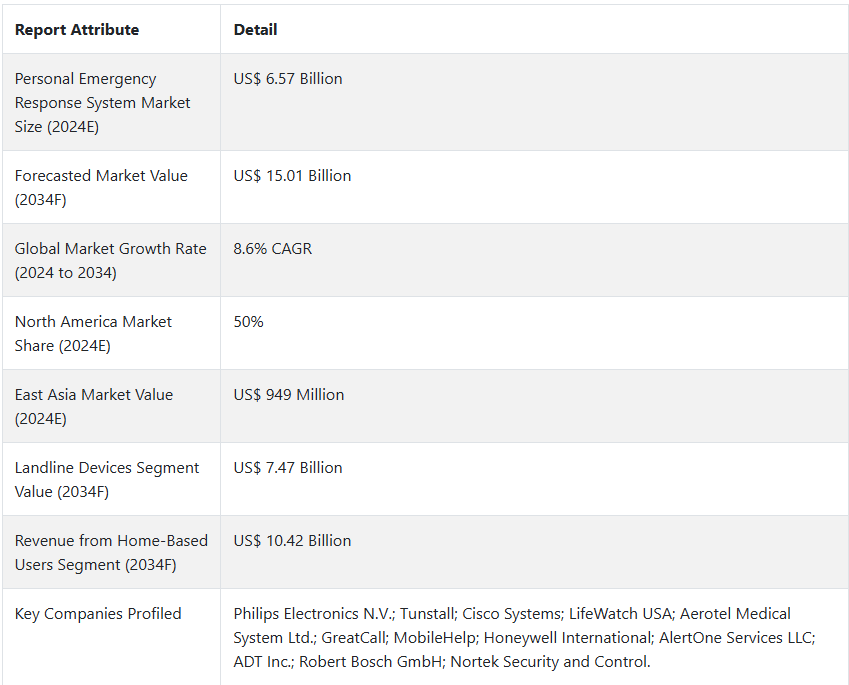
Task: Click the US$ 6.57 Billion value
Action: point(288,79)
